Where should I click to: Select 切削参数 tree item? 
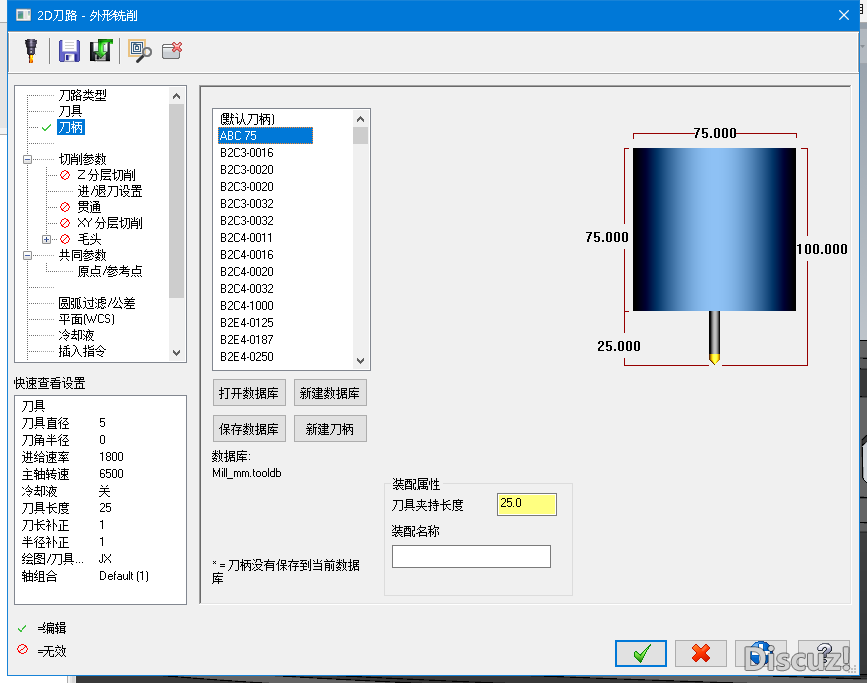82,159
